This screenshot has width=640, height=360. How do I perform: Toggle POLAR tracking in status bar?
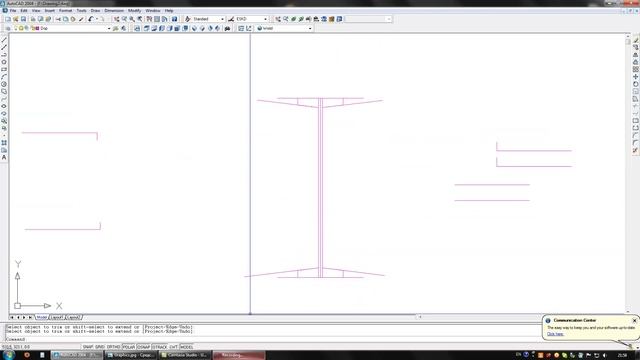coord(129,347)
